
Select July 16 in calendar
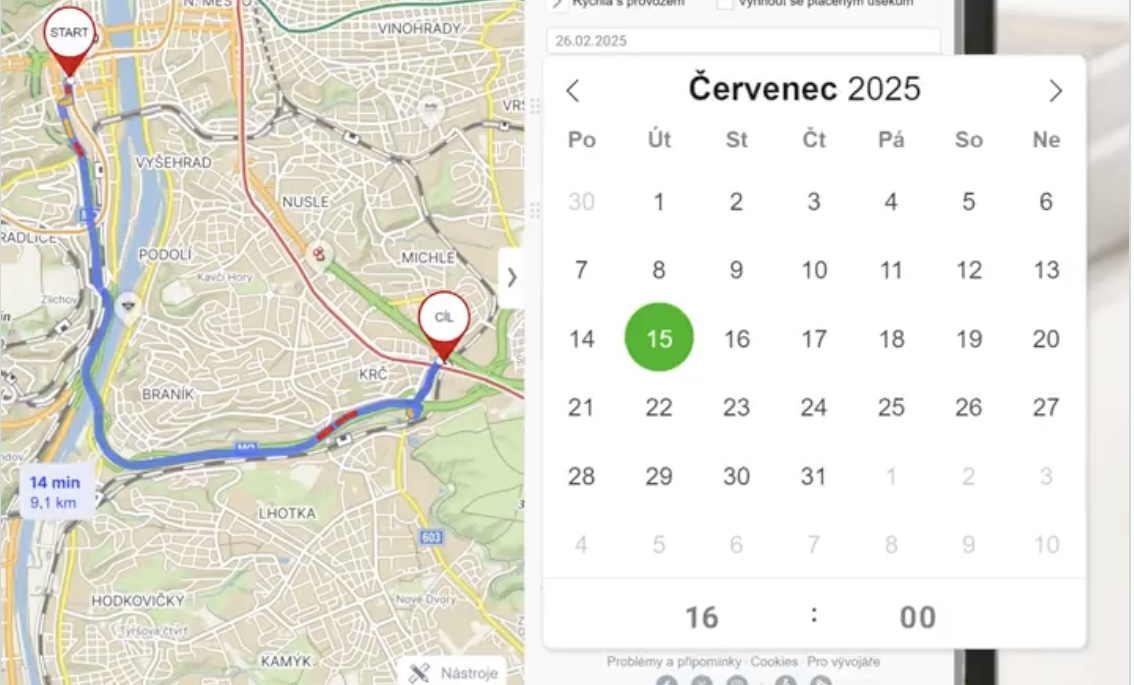736,339
